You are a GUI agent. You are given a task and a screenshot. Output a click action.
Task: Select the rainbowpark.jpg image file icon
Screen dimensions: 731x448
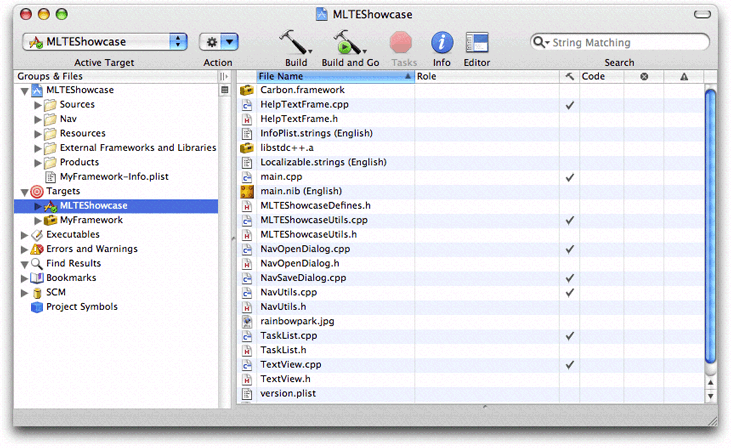[x=247, y=322]
